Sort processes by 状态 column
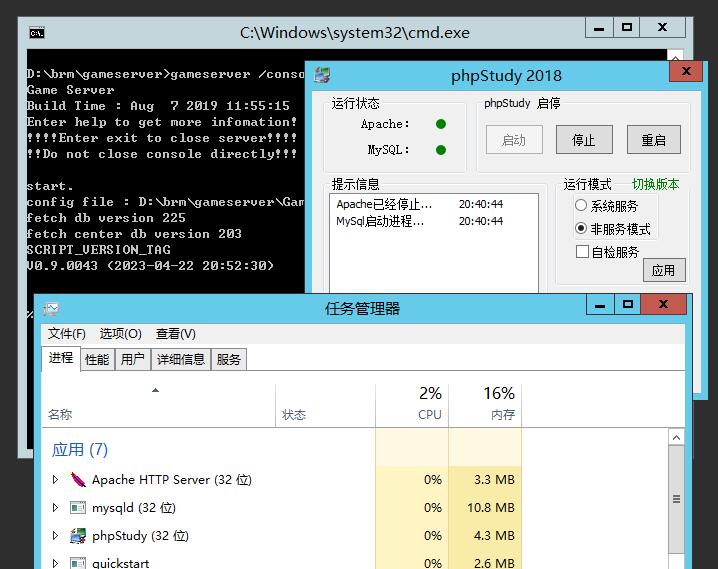This screenshot has height=569, width=718. click(x=325, y=405)
